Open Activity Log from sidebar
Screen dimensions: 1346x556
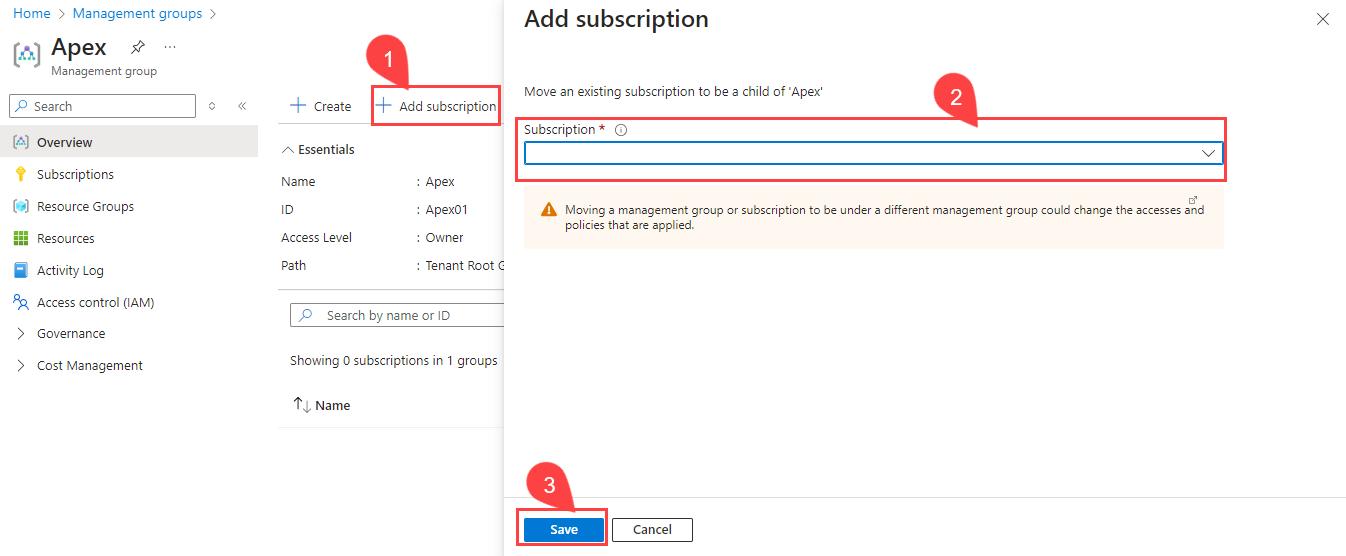(x=70, y=270)
